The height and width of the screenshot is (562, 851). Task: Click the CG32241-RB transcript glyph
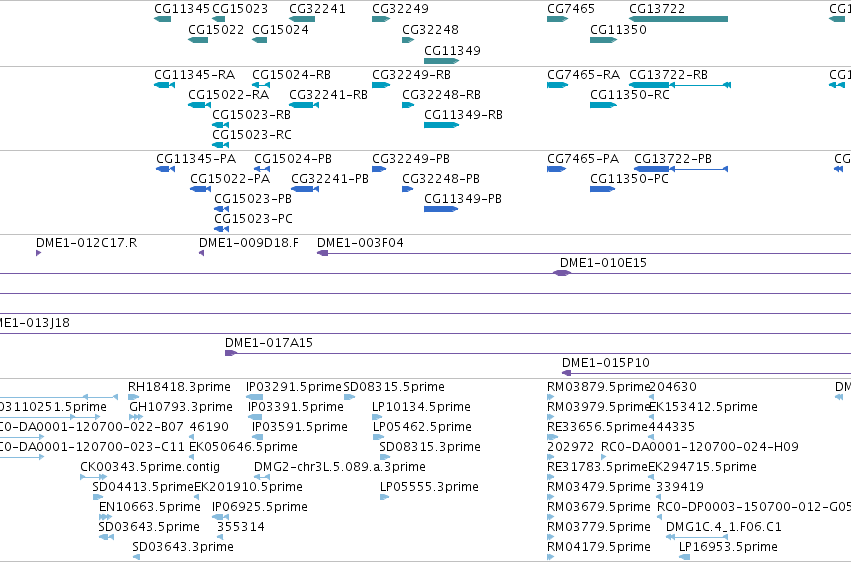304,105
